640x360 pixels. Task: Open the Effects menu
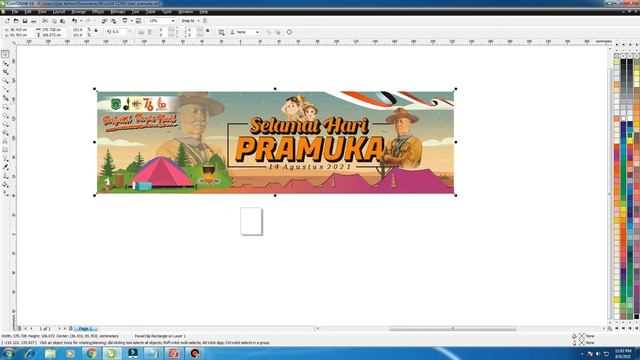pos(98,12)
